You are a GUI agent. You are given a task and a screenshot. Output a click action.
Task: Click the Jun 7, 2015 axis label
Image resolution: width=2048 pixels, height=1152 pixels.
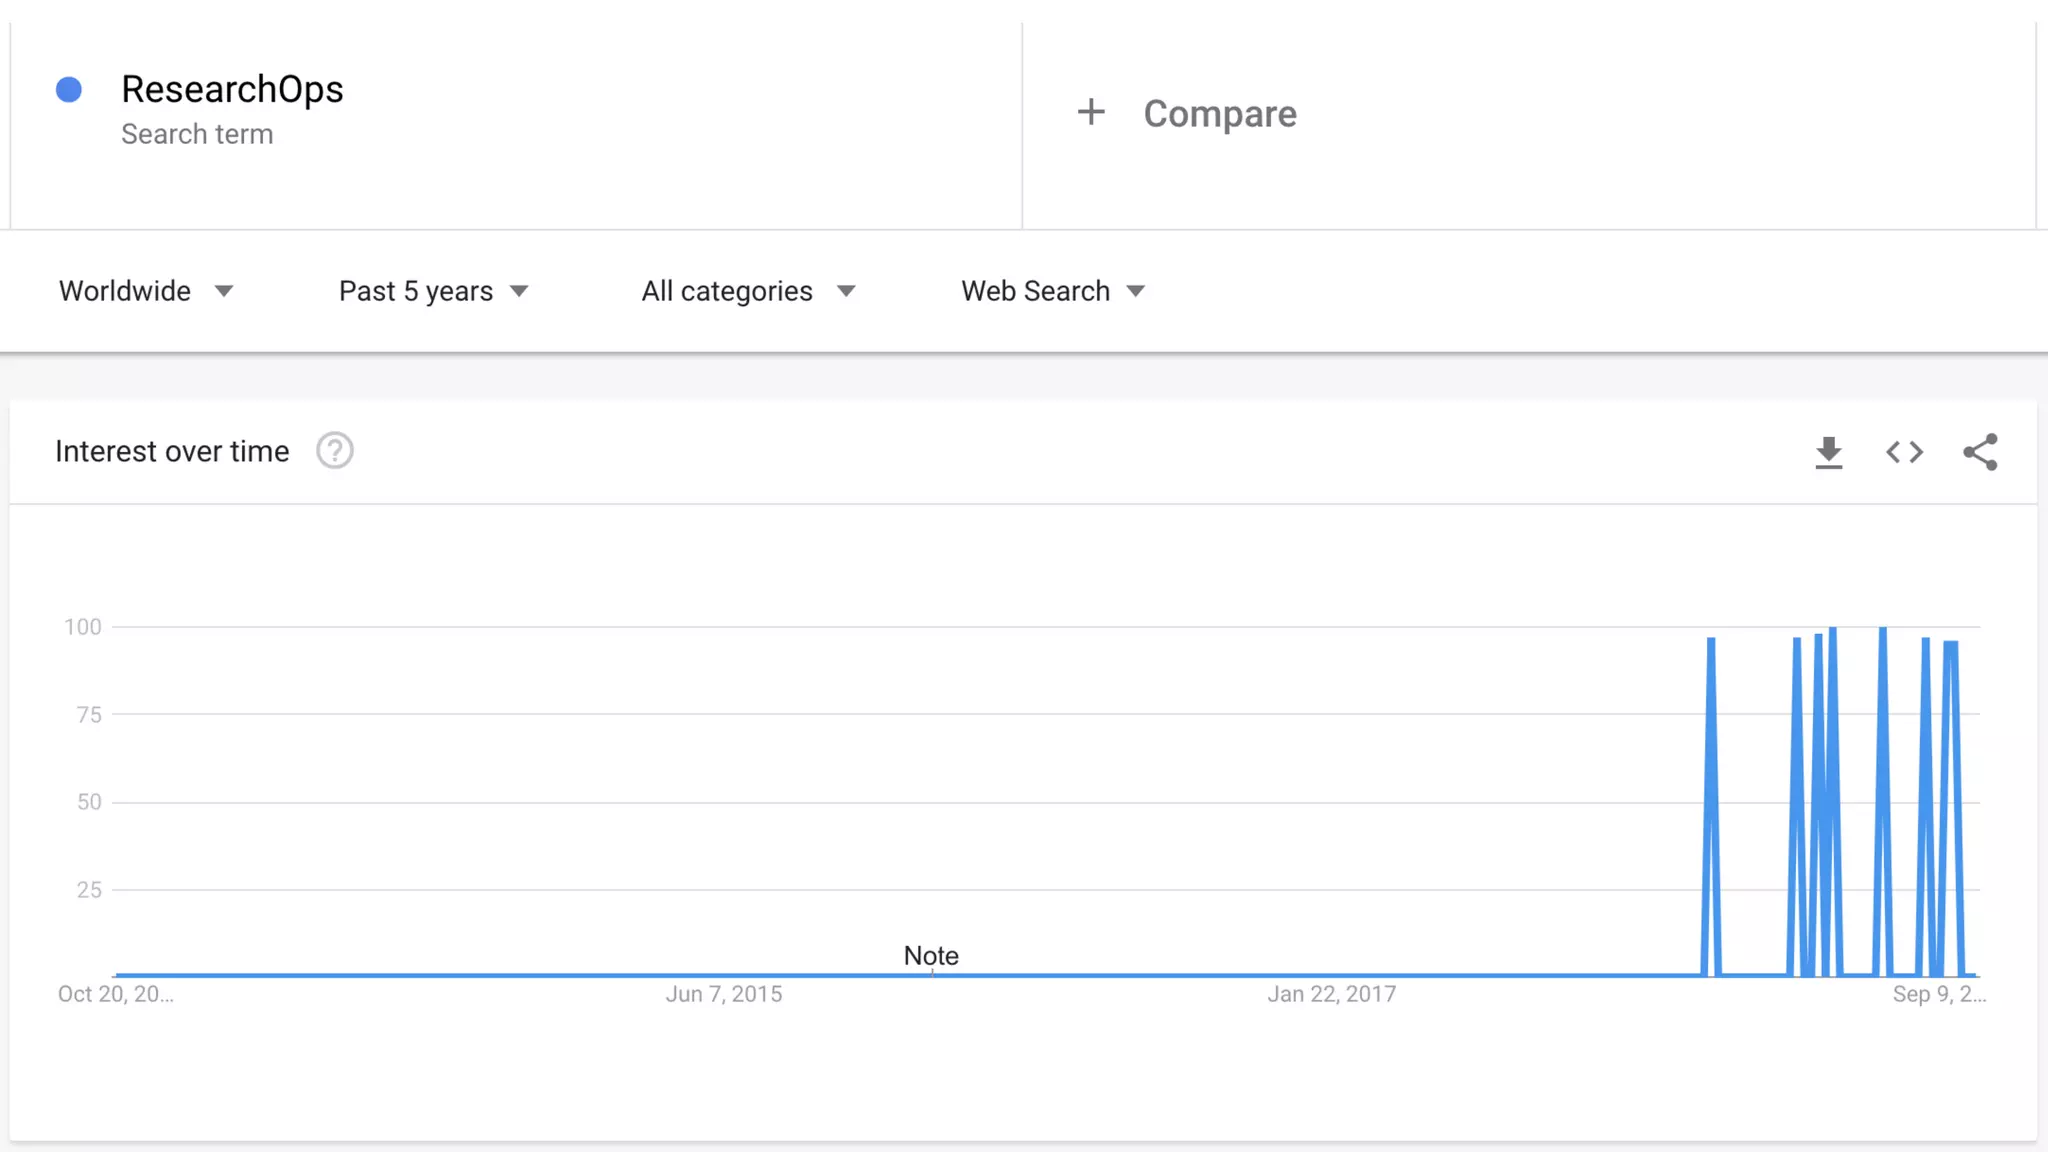(x=724, y=994)
